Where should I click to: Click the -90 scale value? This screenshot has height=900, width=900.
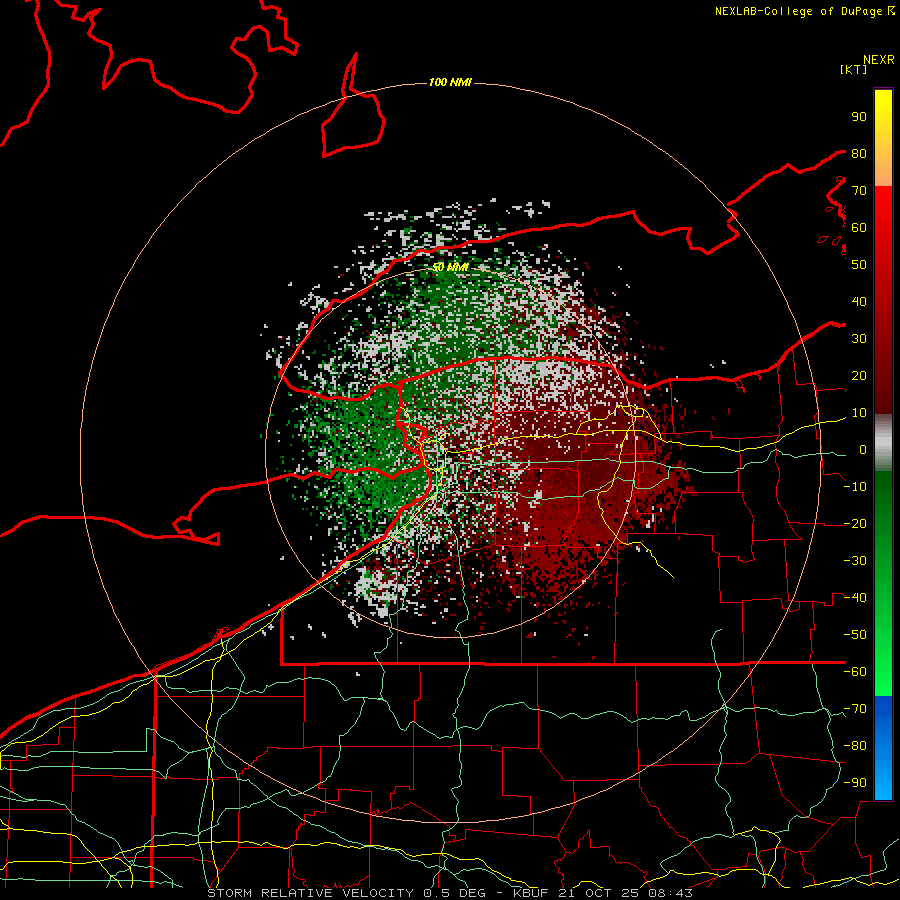(x=855, y=783)
